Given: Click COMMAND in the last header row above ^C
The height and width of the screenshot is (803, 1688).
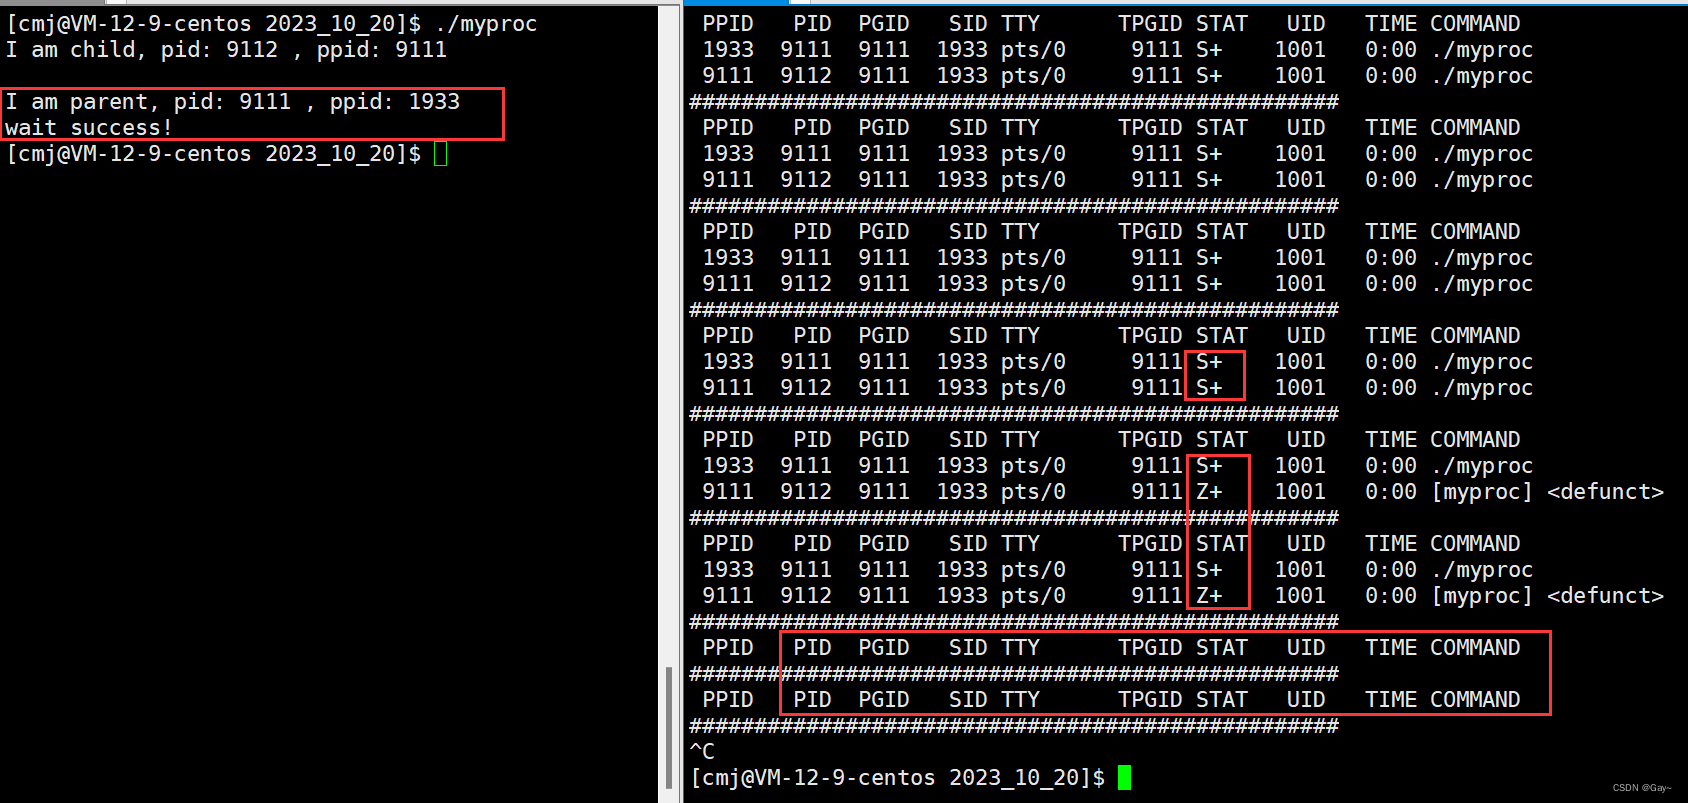Looking at the screenshot, I should [1475, 700].
